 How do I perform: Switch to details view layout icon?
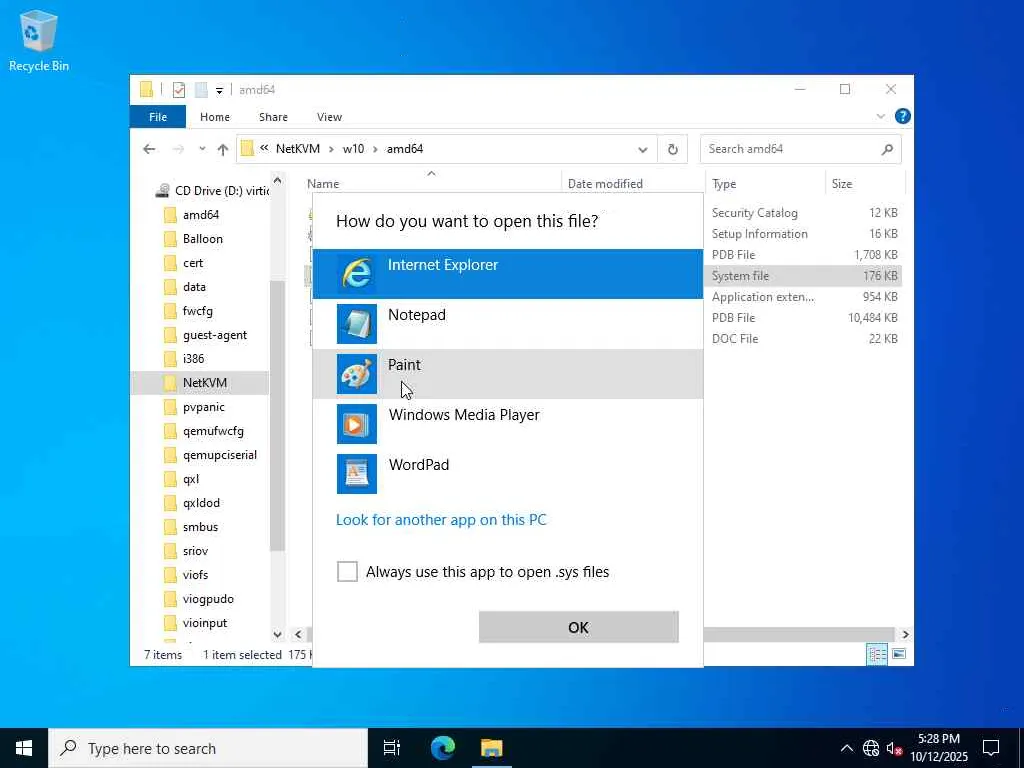876,654
